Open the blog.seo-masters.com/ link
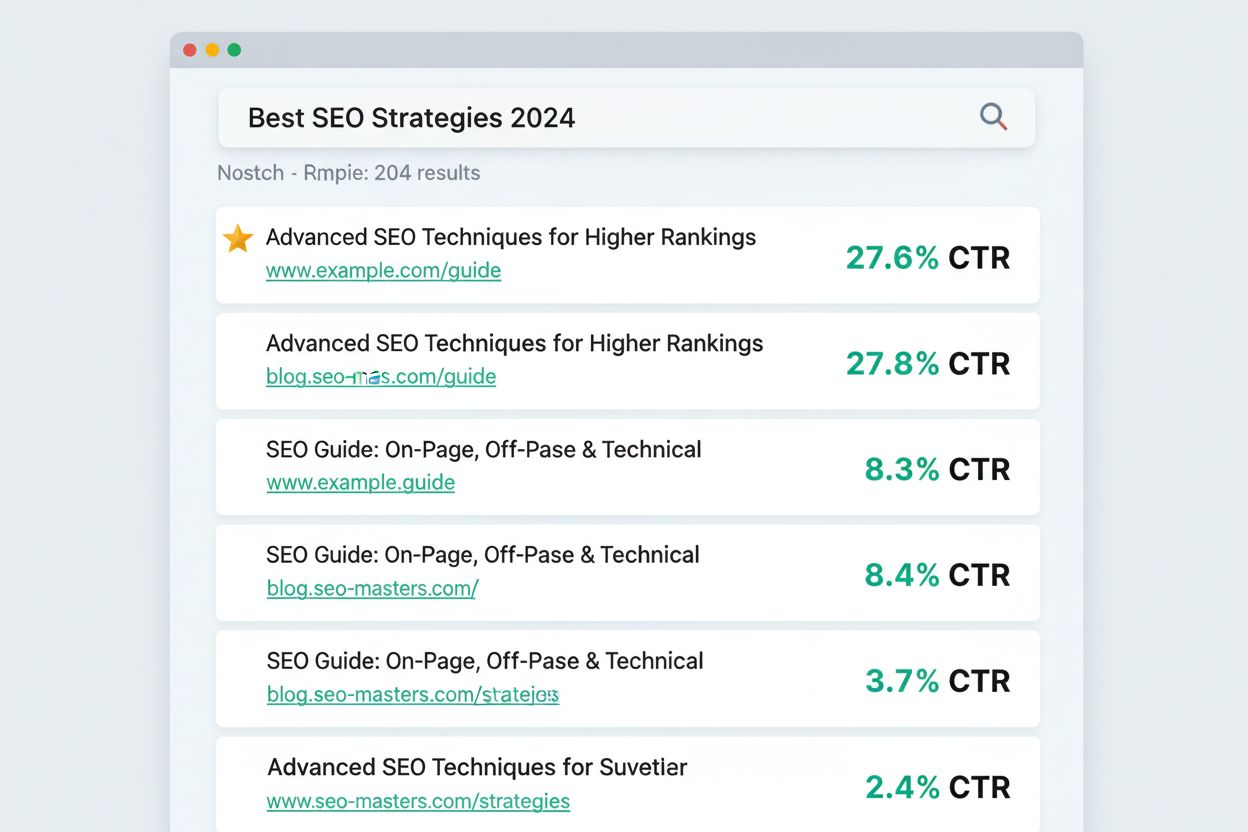1248x832 pixels. click(x=372, y=588)
